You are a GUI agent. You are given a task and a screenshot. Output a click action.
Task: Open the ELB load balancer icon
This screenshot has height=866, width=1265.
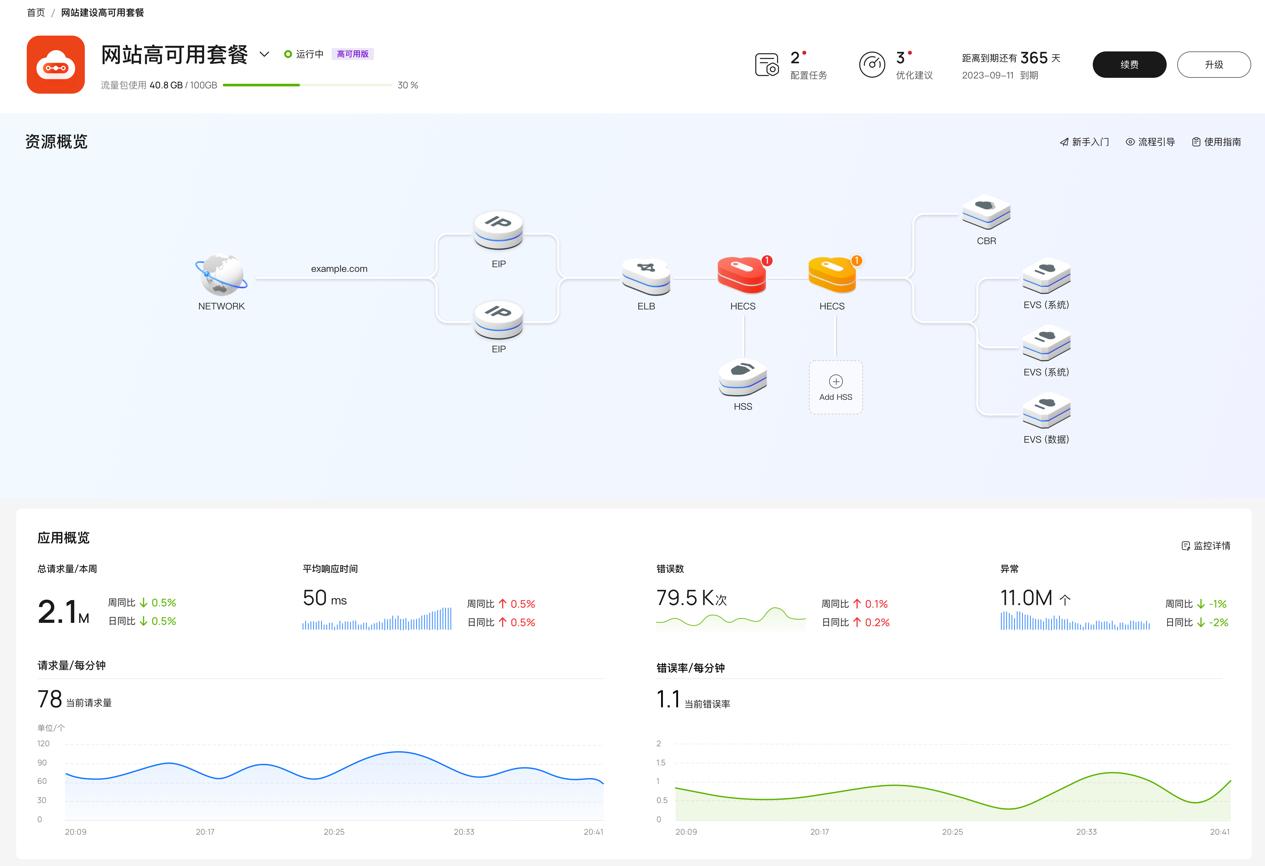645,276
